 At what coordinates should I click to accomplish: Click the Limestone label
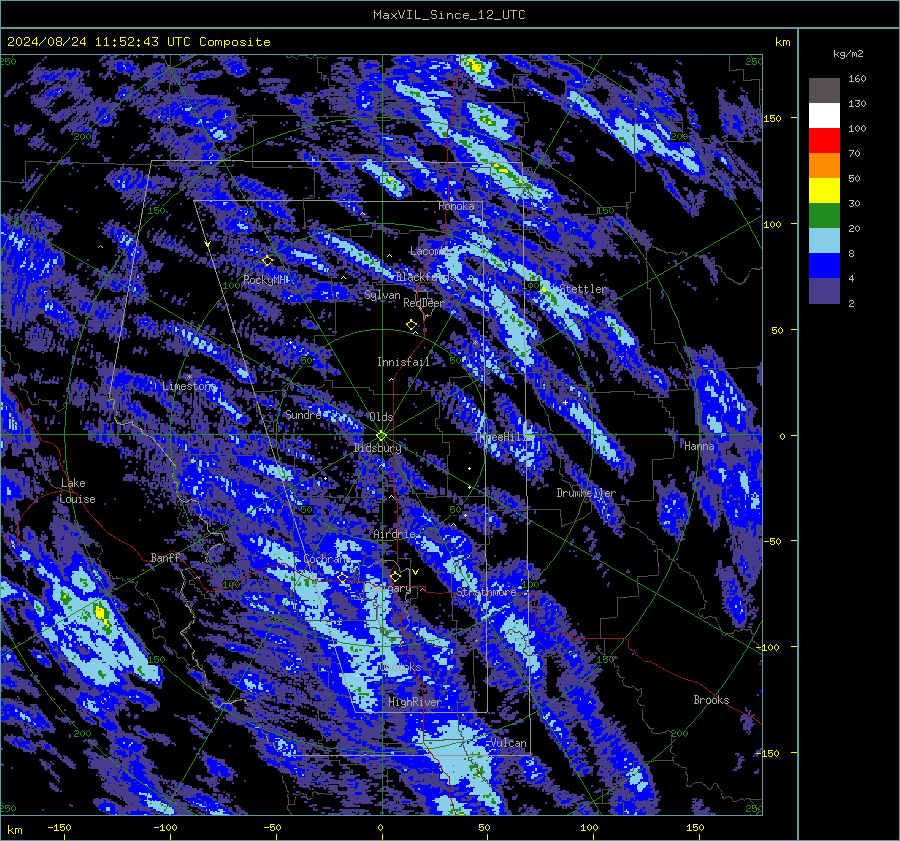tap(189, 386)
